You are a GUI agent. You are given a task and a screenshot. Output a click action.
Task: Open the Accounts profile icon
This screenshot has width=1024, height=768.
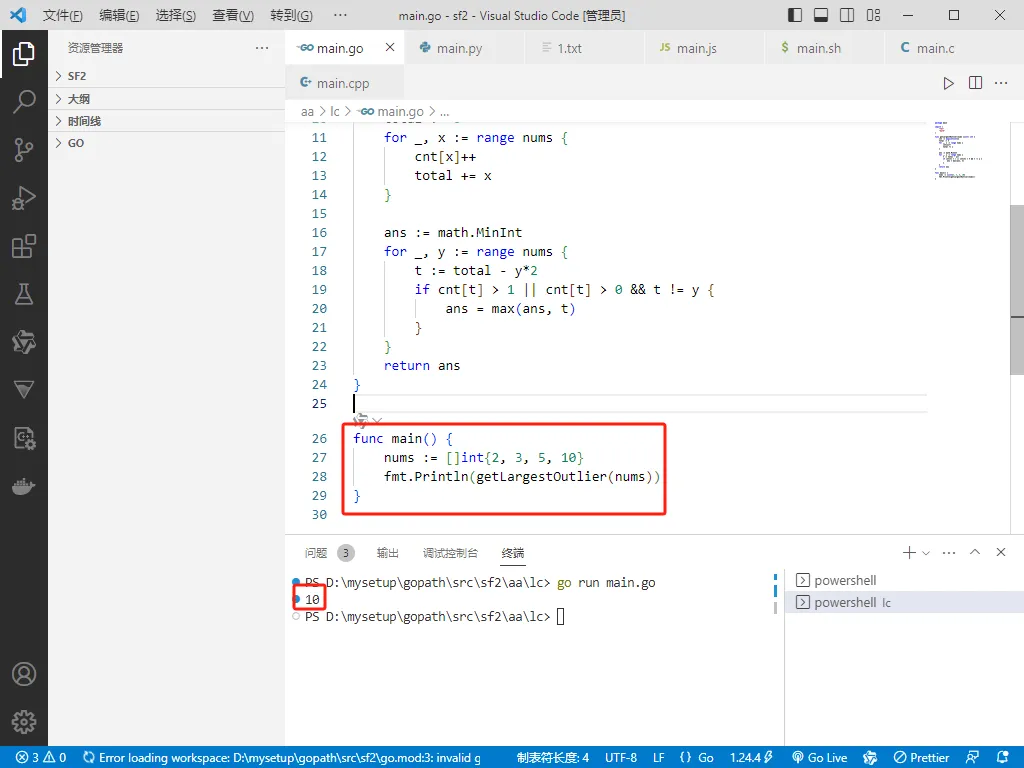coord(24,674)
